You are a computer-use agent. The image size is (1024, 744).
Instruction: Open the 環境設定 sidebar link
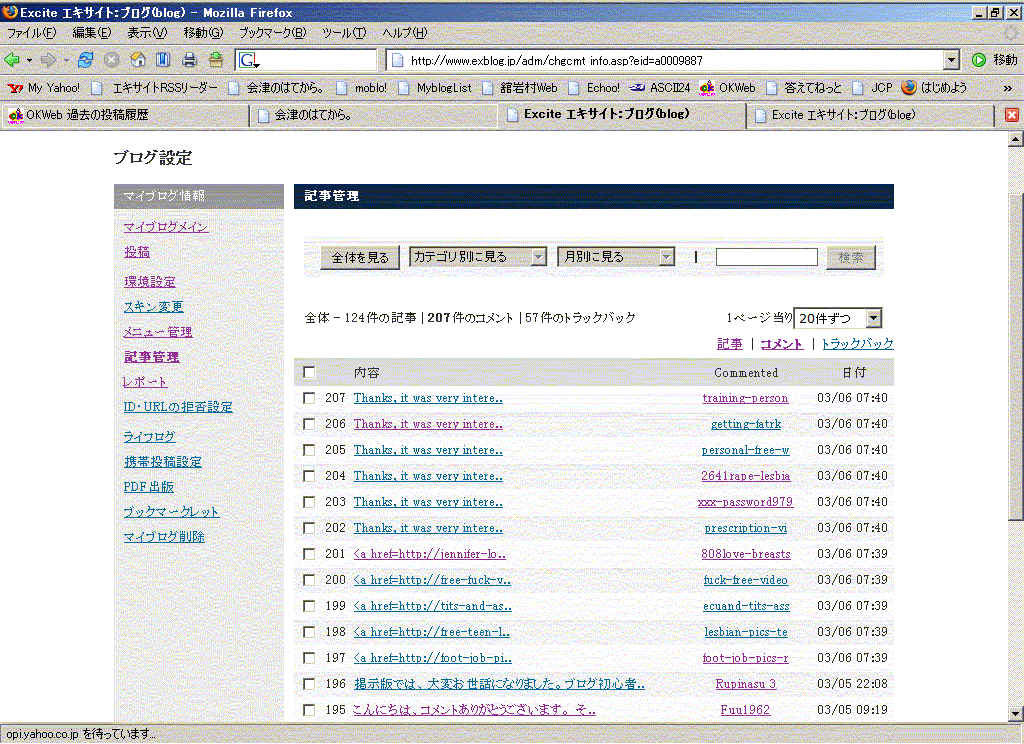click(150, 282)
